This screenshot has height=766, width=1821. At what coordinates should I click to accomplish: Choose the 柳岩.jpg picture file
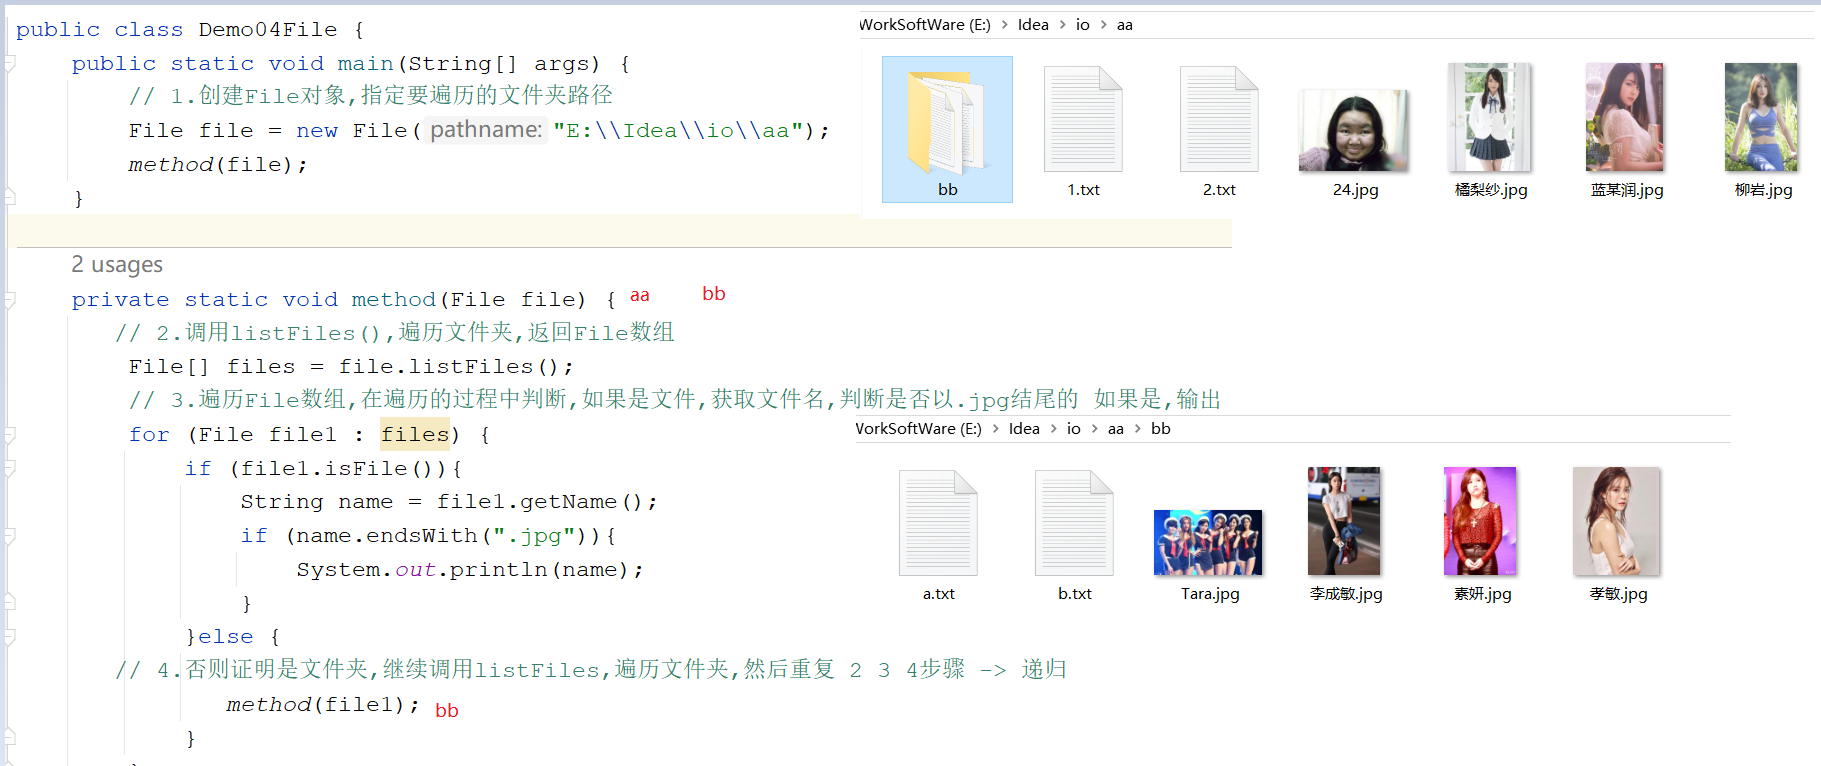[1761, 118]
